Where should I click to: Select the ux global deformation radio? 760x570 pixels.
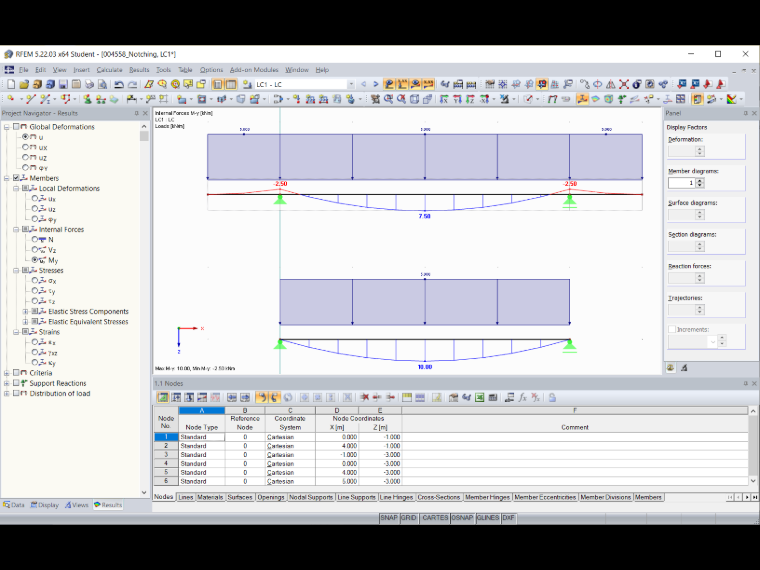pyautogui.click(x=25, y=147)
